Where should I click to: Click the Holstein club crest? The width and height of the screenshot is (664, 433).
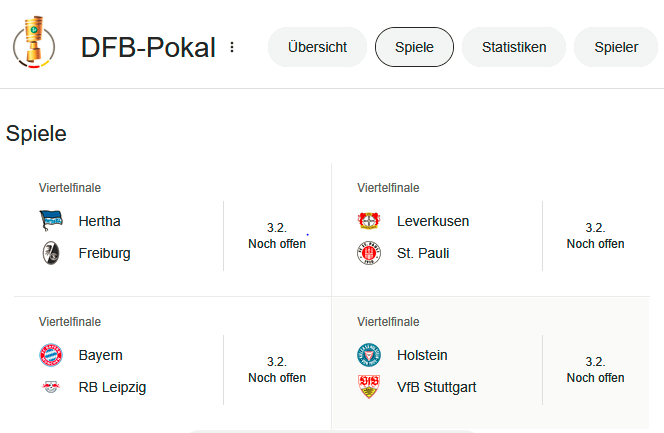click(369, 355)
